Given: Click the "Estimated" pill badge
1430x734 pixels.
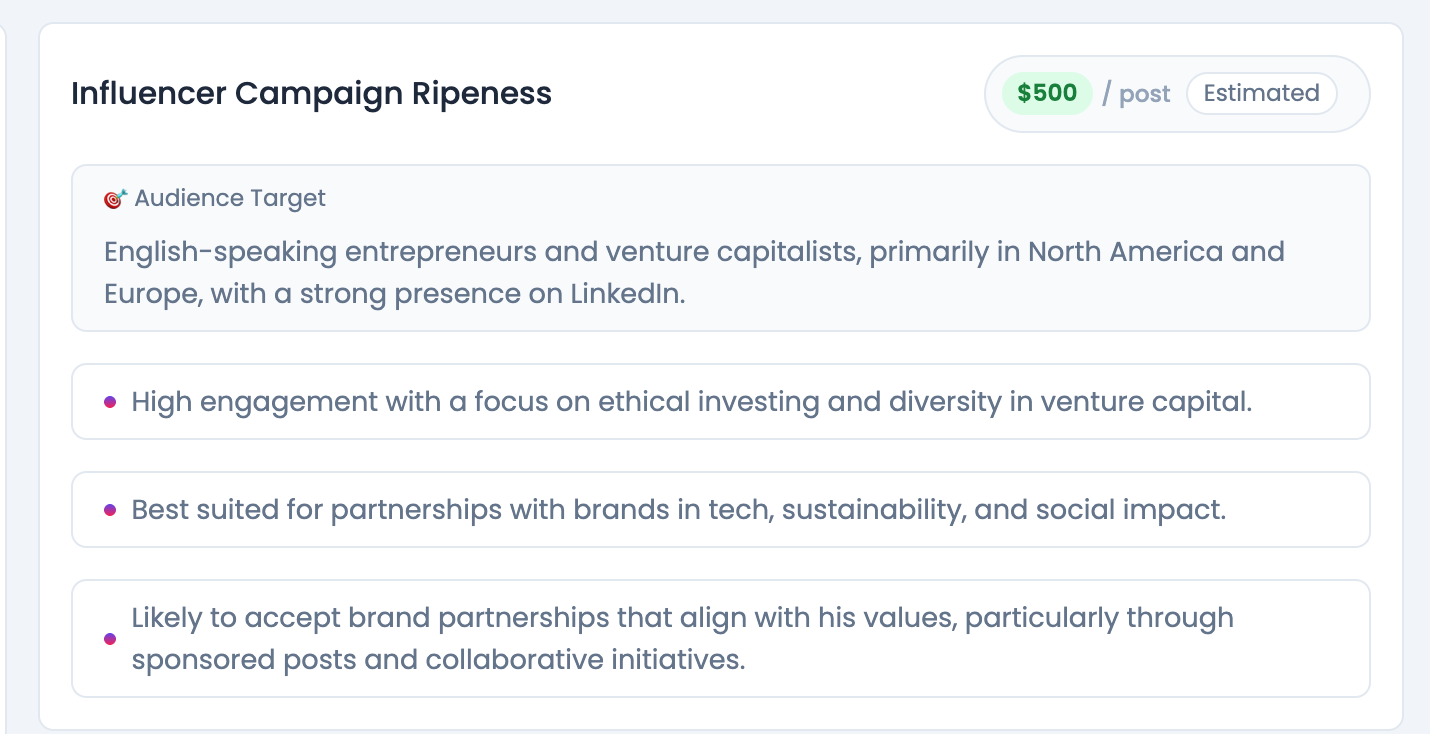Looking at the screenshot, I should pos(1261,94).
